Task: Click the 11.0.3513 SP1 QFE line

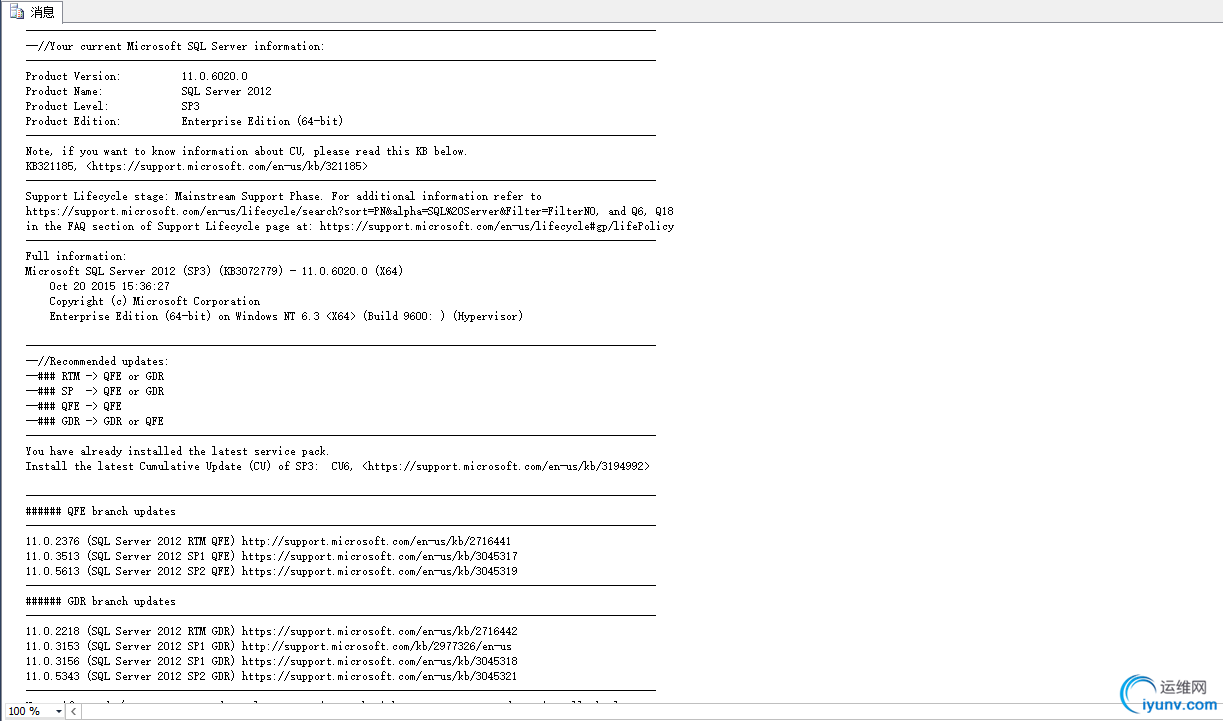Action: (271, 556)
